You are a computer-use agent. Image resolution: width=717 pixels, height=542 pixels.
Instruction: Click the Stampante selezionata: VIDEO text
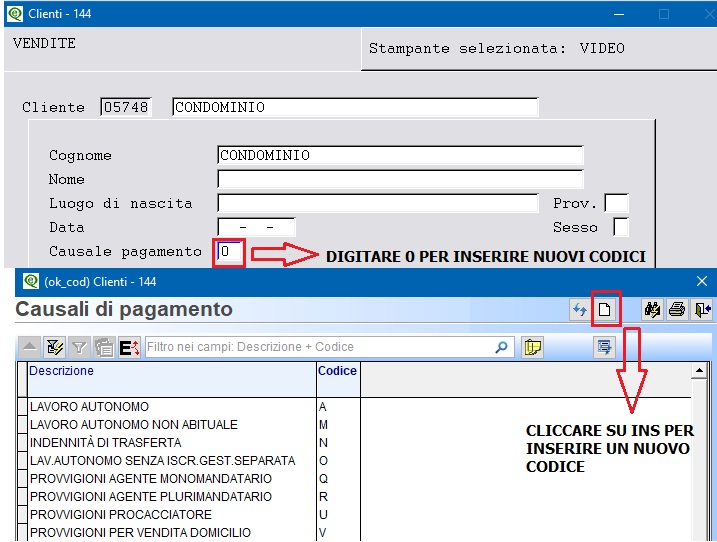click(497, 48)
